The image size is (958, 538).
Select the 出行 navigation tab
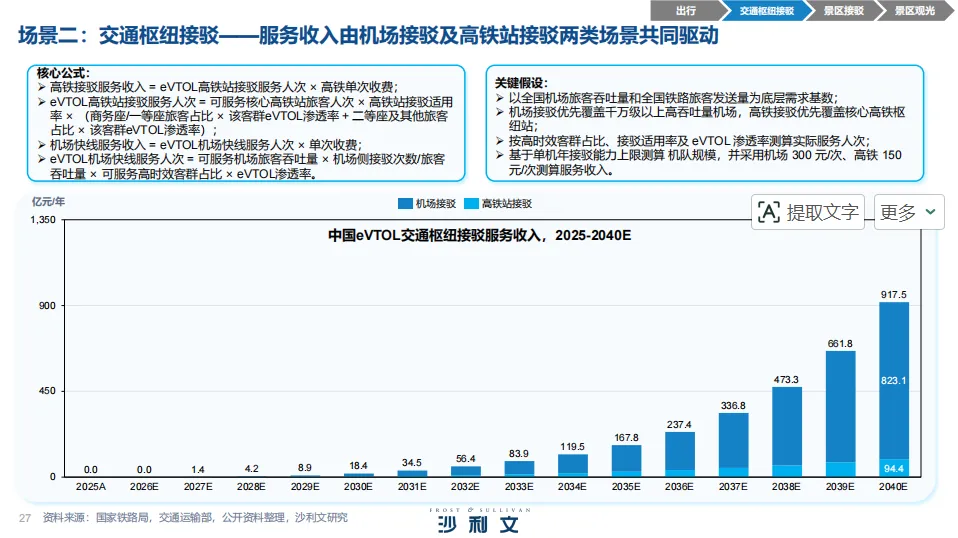coord(686,10)
